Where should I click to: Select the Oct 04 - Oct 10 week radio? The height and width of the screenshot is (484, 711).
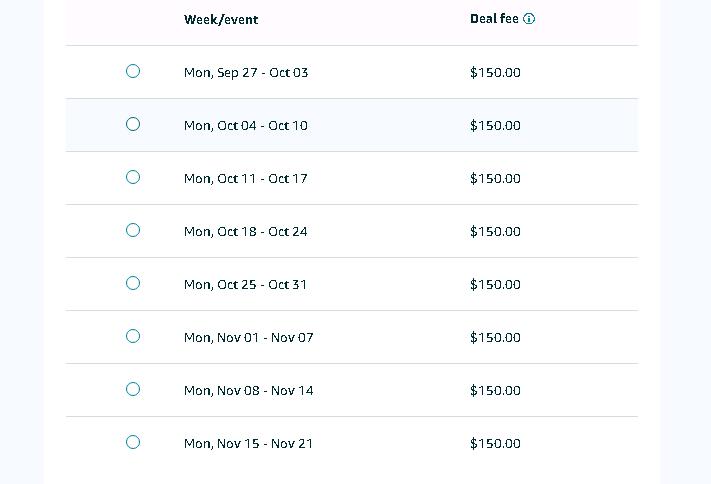133,124
